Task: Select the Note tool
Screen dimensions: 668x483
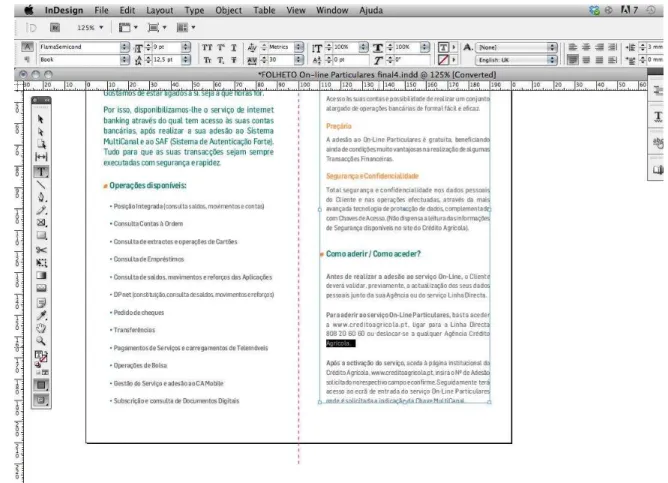Action: pyautogui.click(x=41, y=303)
